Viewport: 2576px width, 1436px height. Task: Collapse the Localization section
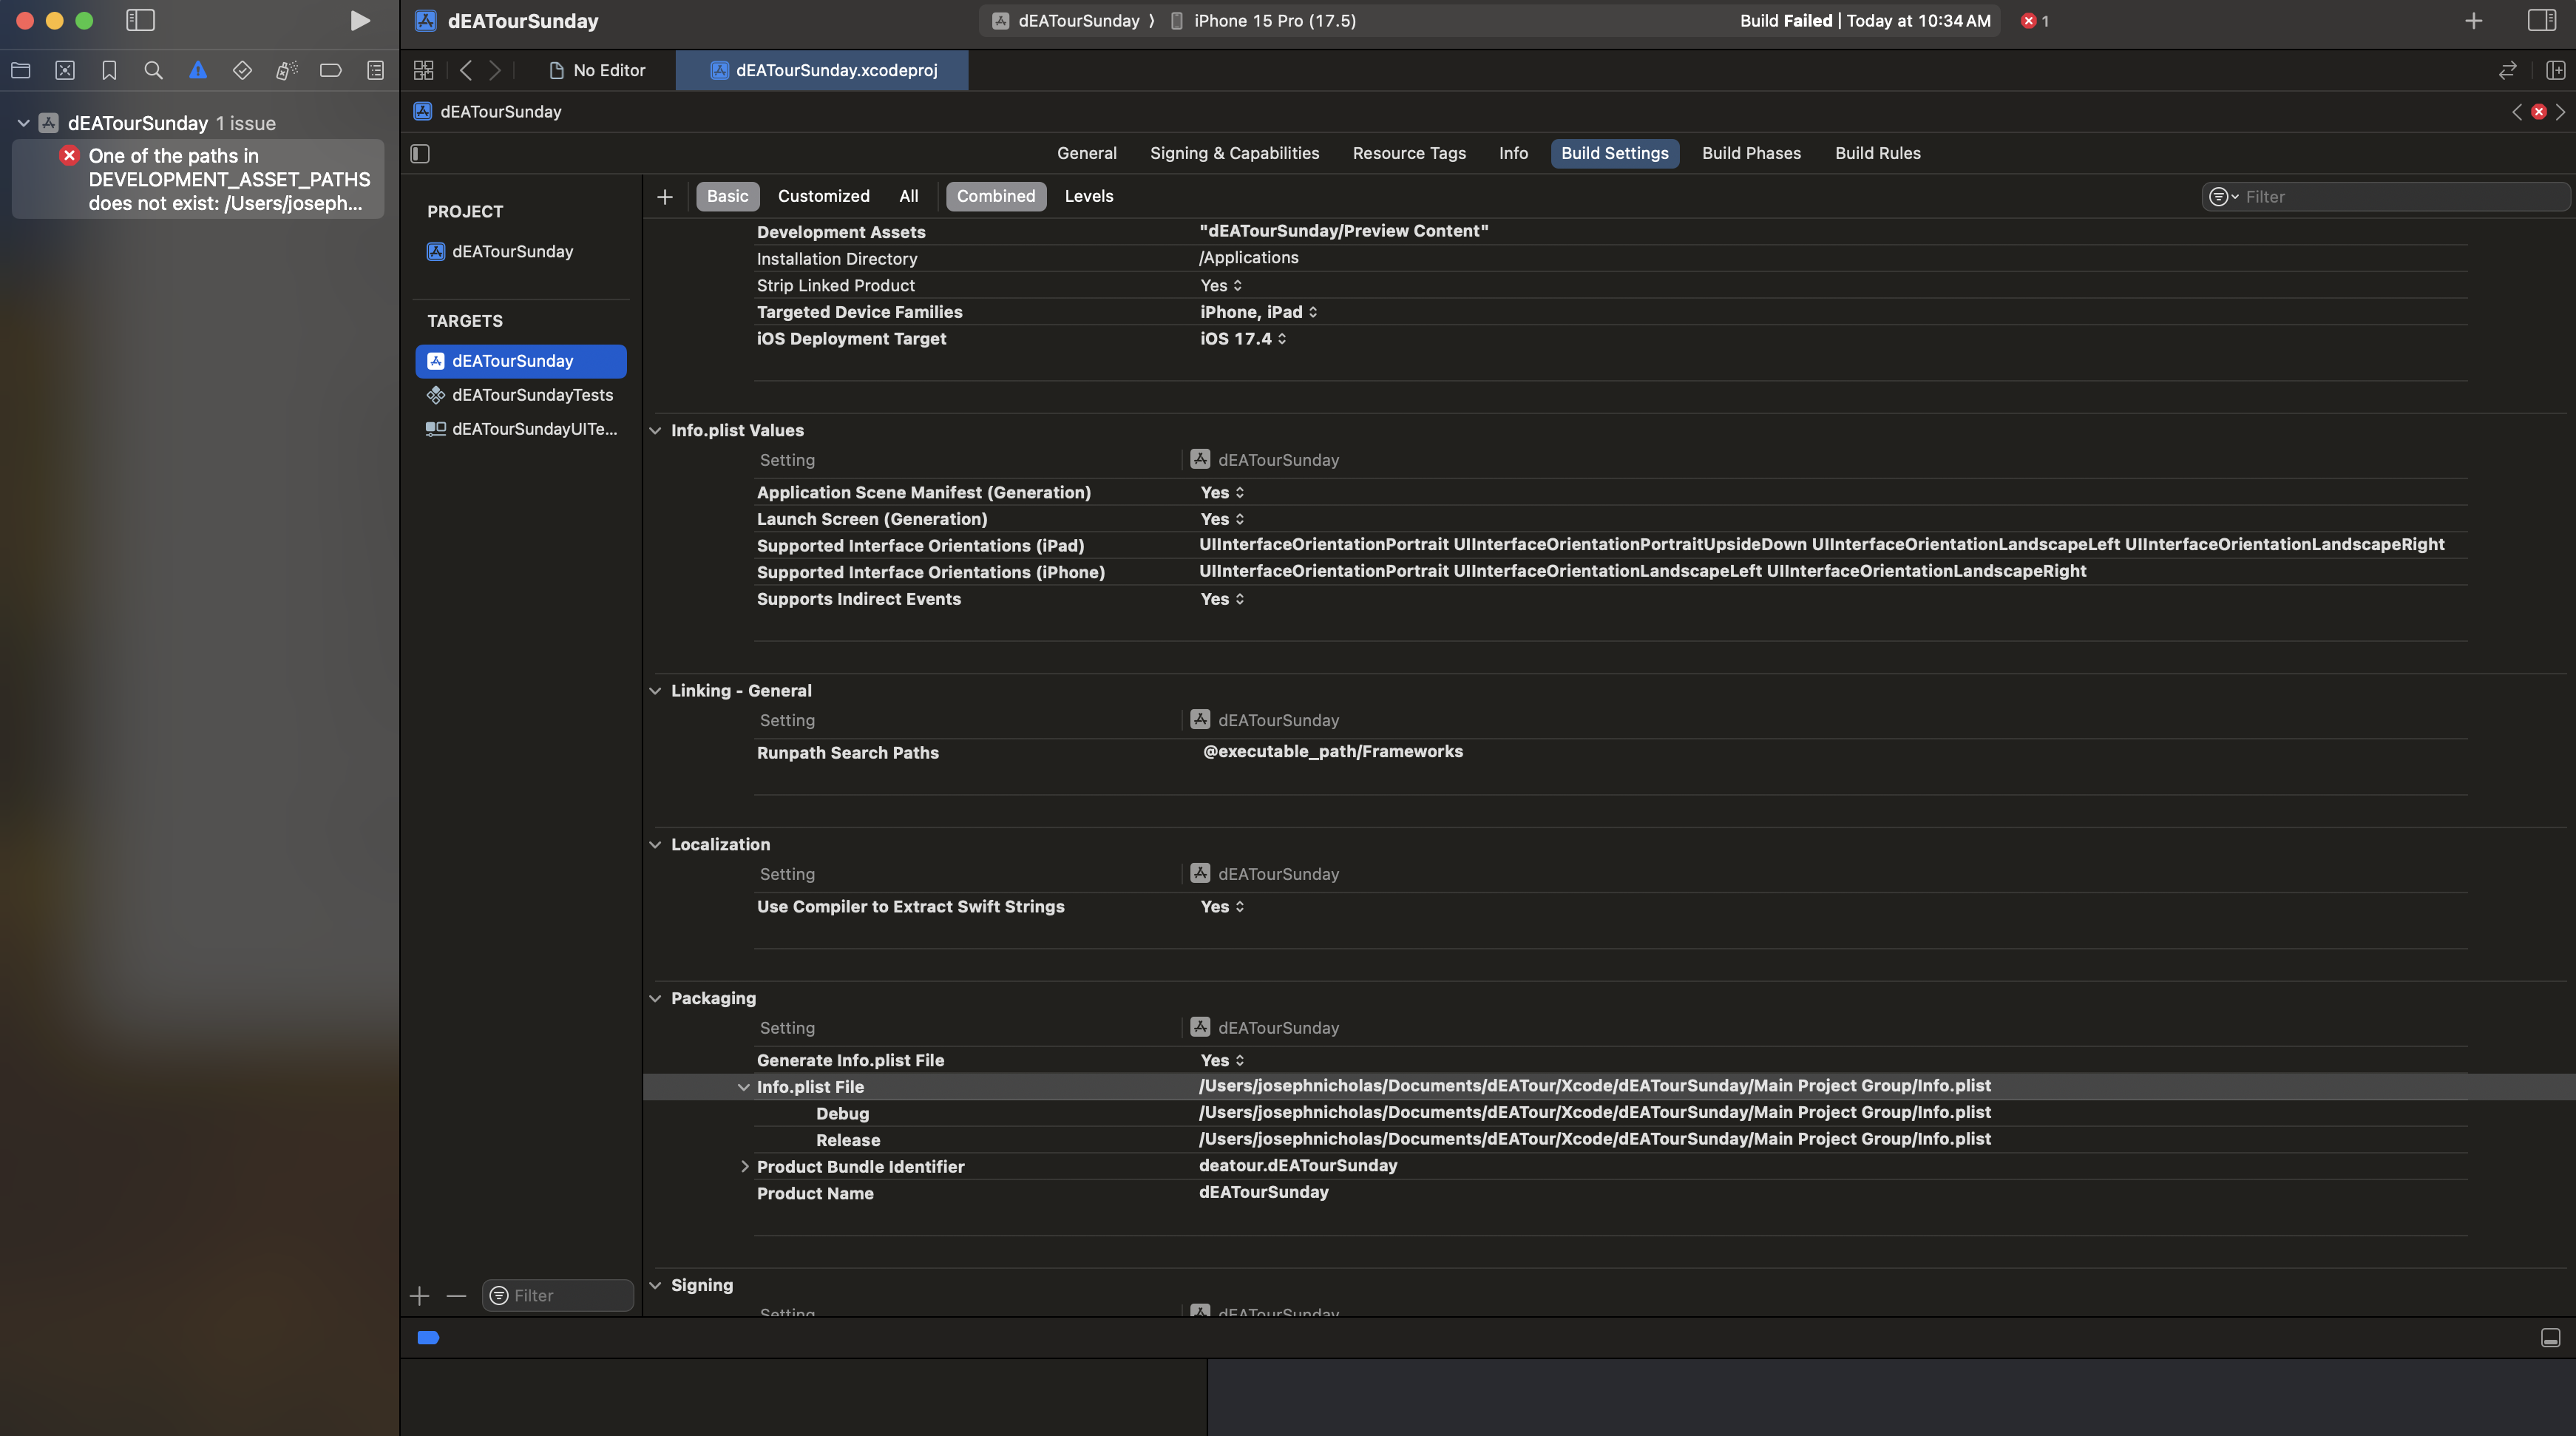click(656, 845)
